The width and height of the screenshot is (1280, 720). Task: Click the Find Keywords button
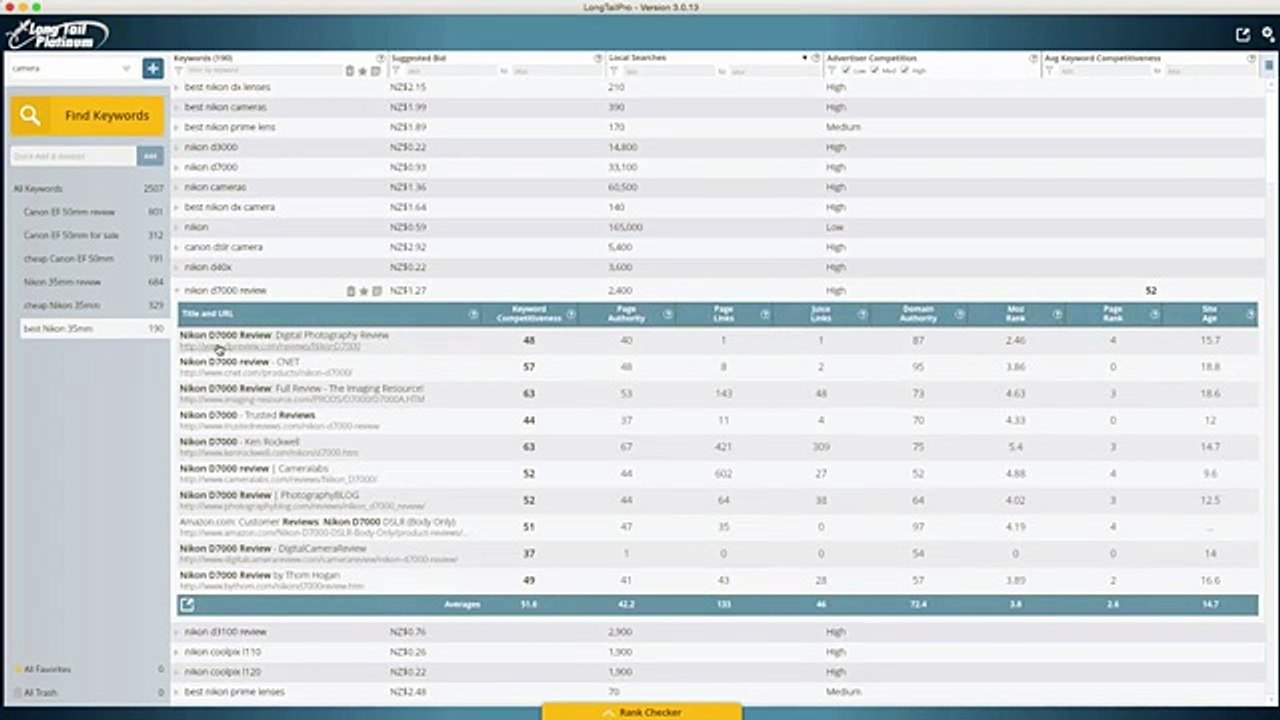coord(87,116)
